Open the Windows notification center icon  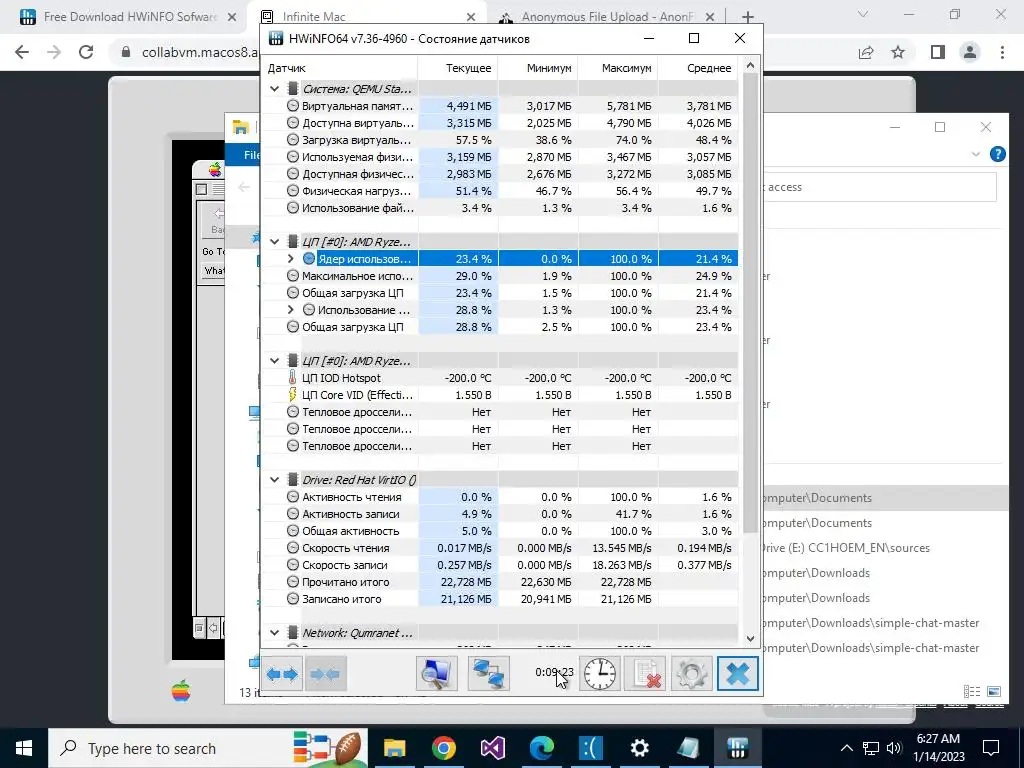[991, 748]
